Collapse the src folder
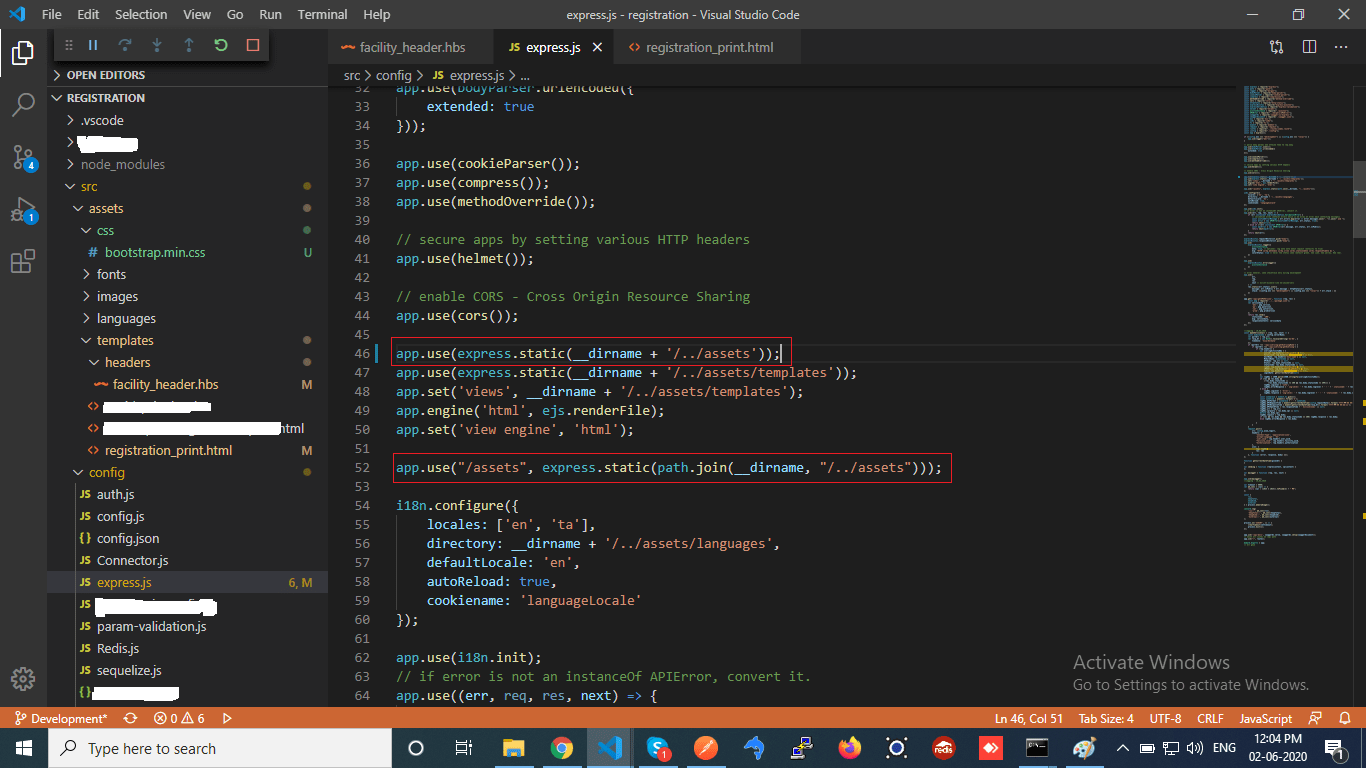Viewport: 1366px width, 768px height. 89,185
